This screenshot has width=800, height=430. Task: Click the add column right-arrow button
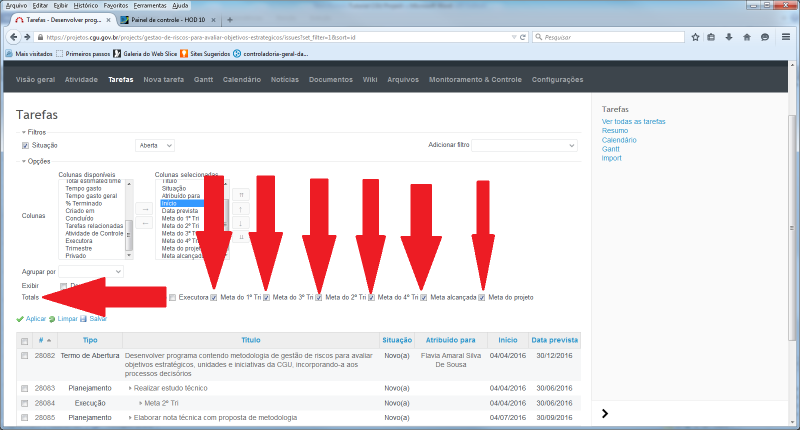click(x=143, y=208)
